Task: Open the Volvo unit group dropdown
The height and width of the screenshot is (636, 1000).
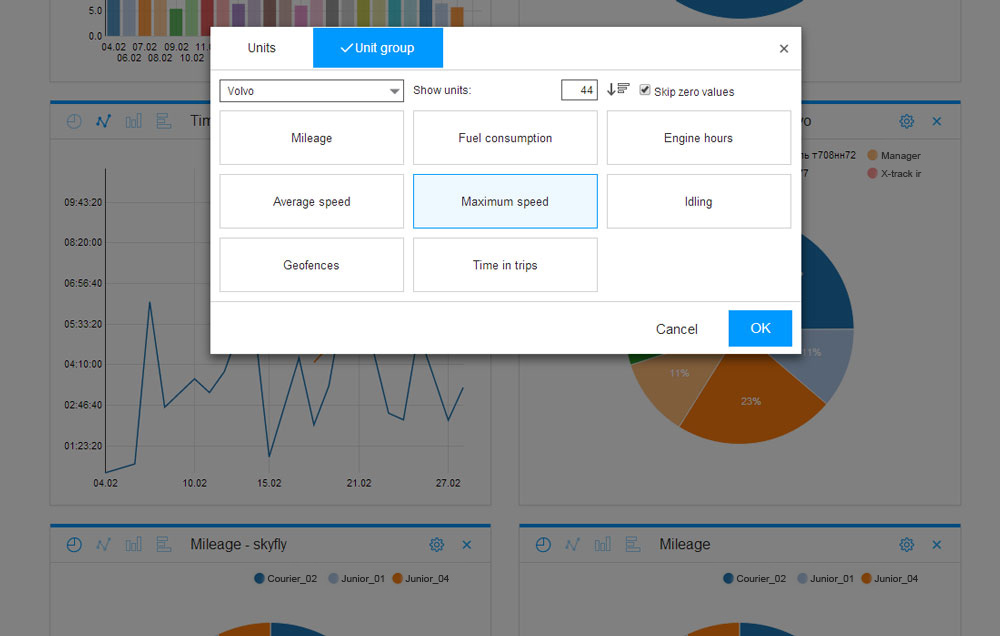Action: (x=311, y=91)
